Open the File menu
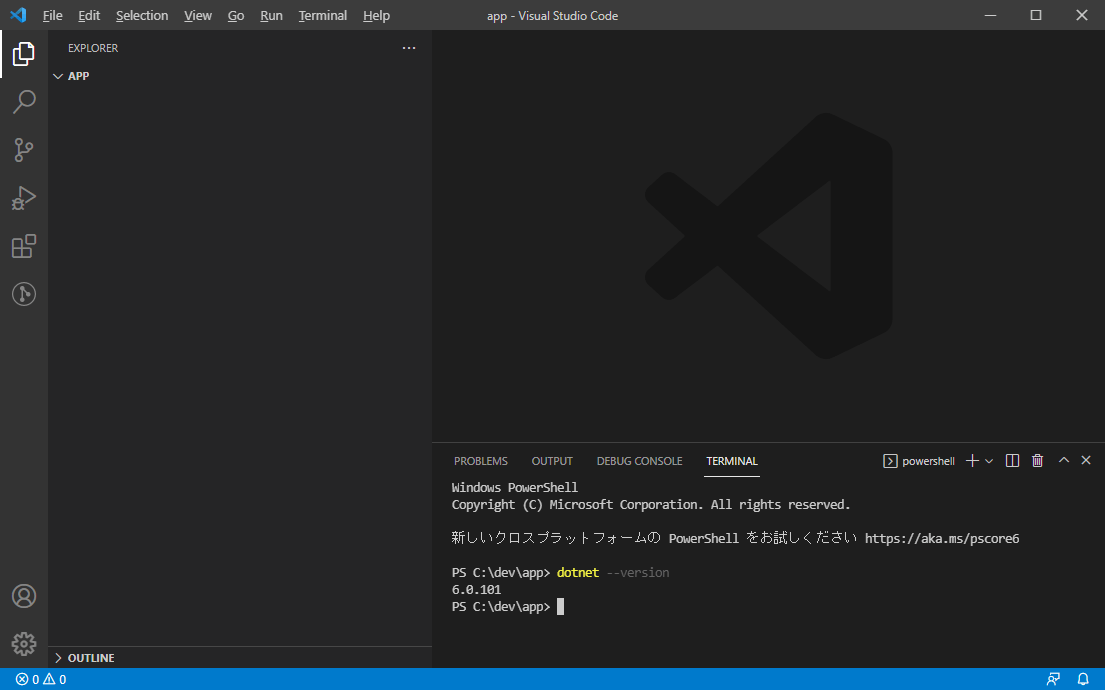The height and width of the screenshot is (690, 1105). click(52, 16)
